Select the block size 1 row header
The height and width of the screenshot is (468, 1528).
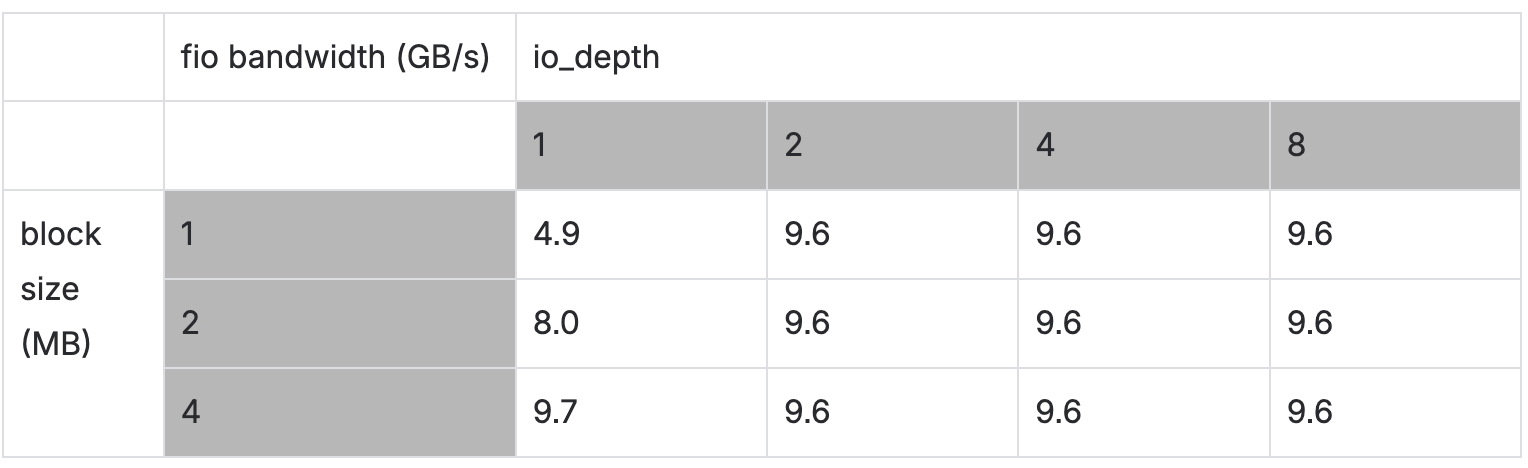pyautogui.click(x=340, y=235)
